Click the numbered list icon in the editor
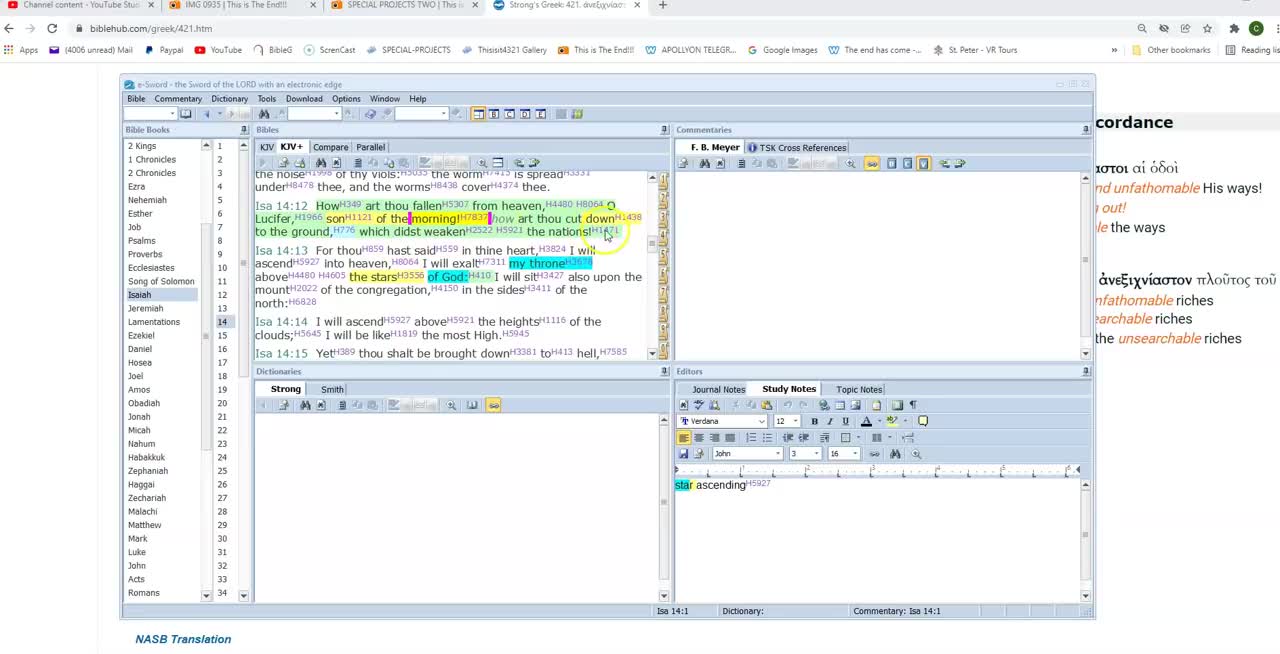 point(751,438)
